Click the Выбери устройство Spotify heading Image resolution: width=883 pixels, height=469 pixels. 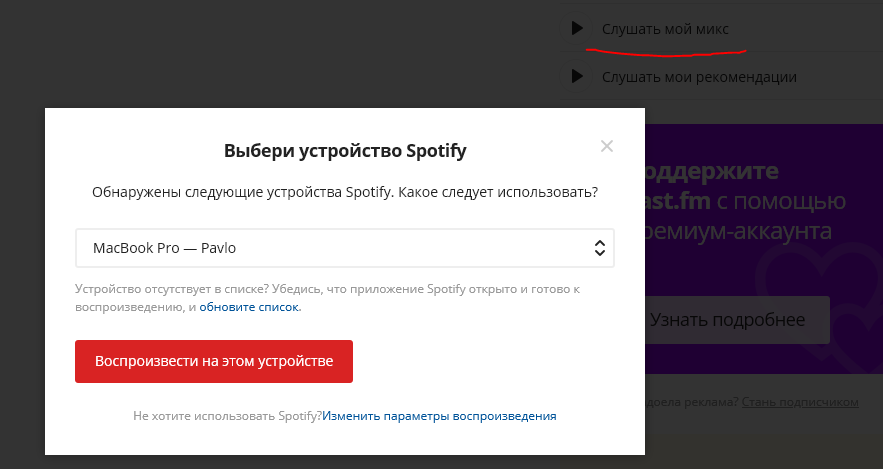point(345,152)
